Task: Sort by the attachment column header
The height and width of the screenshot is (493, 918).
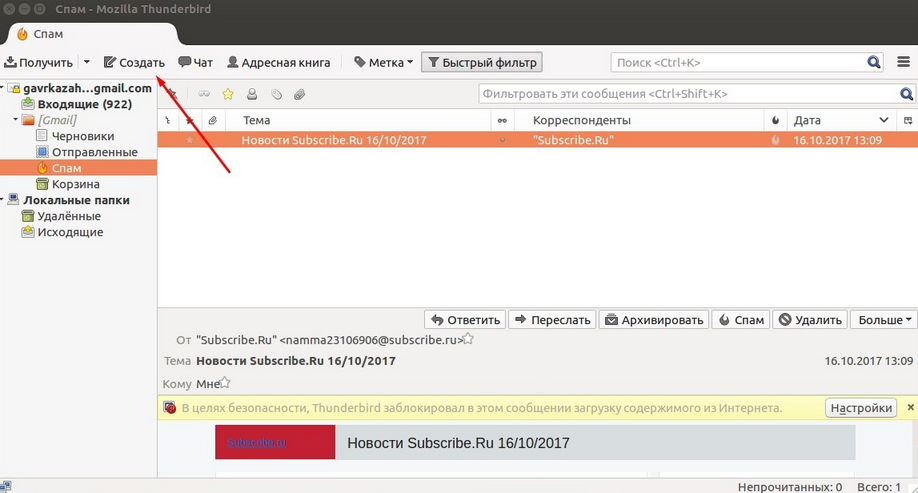Action: [213, 120]
